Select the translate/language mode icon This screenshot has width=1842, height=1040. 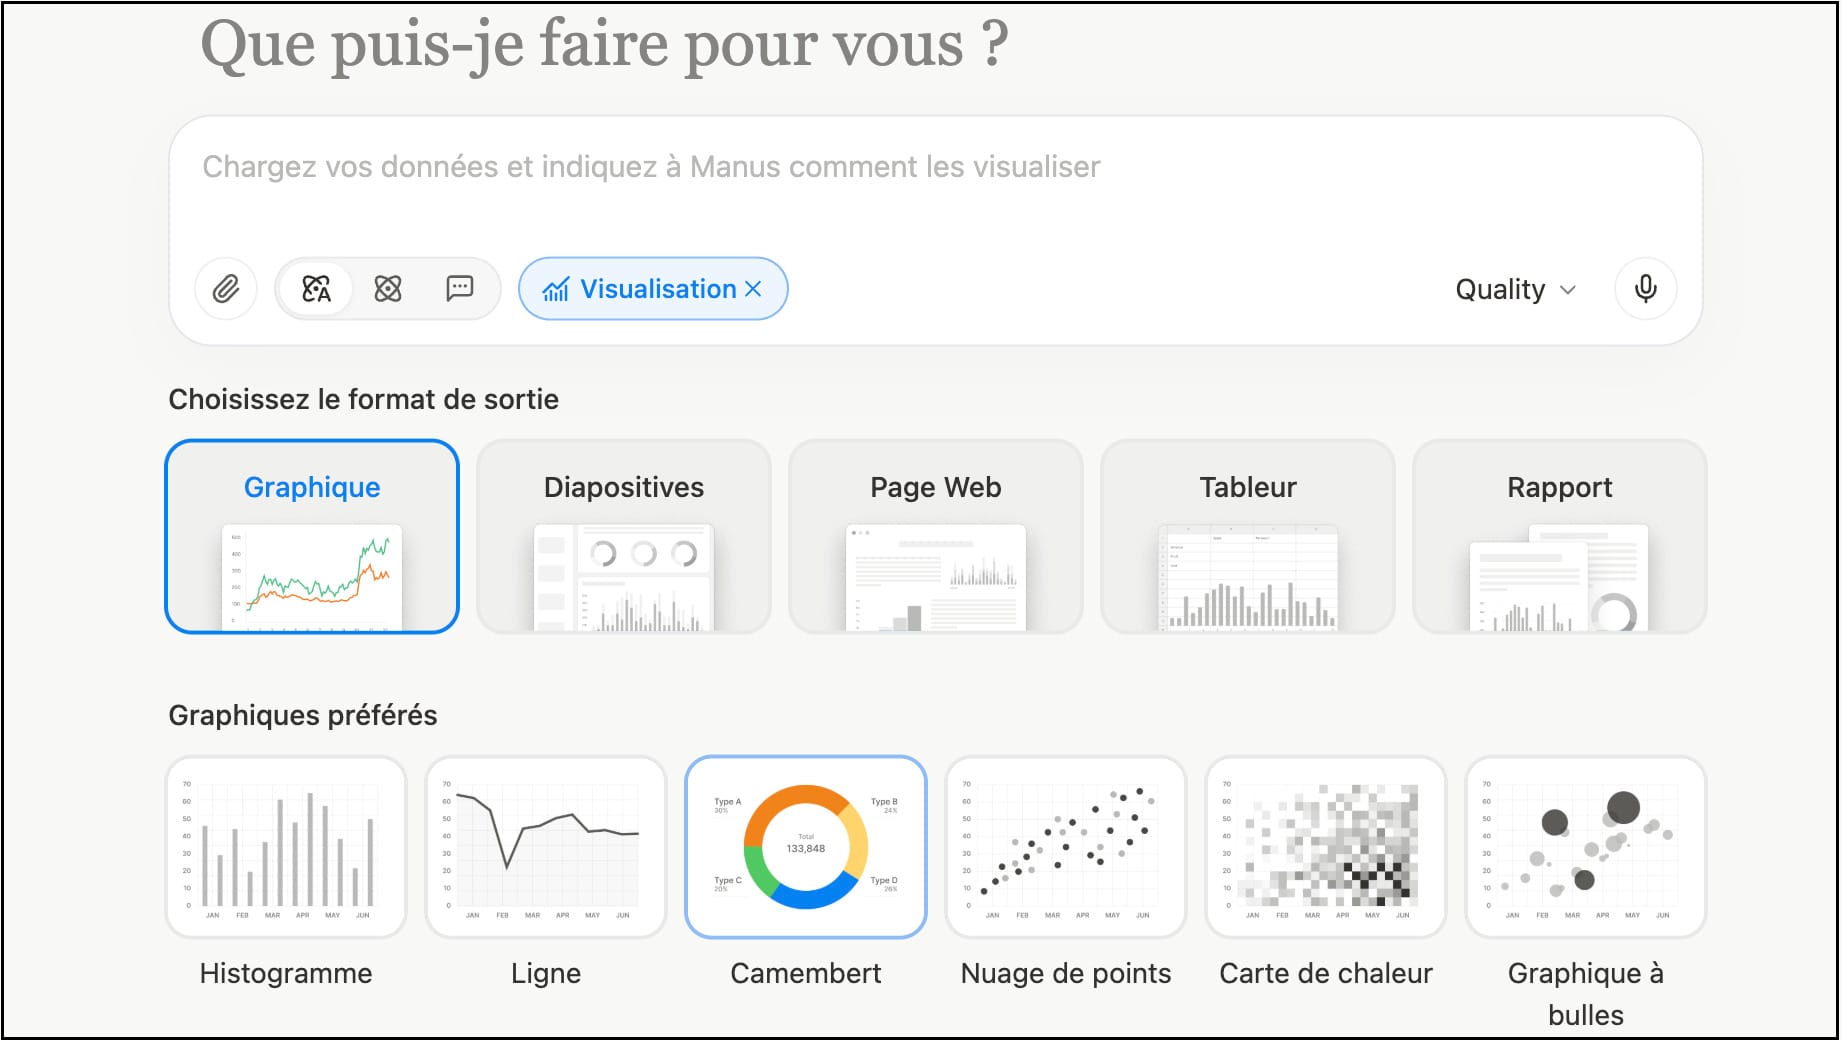tap(316, 289)
